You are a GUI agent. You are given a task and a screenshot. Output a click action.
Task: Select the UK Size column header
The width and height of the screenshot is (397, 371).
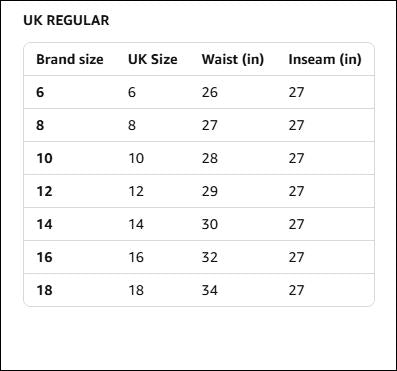click(153, 59)
